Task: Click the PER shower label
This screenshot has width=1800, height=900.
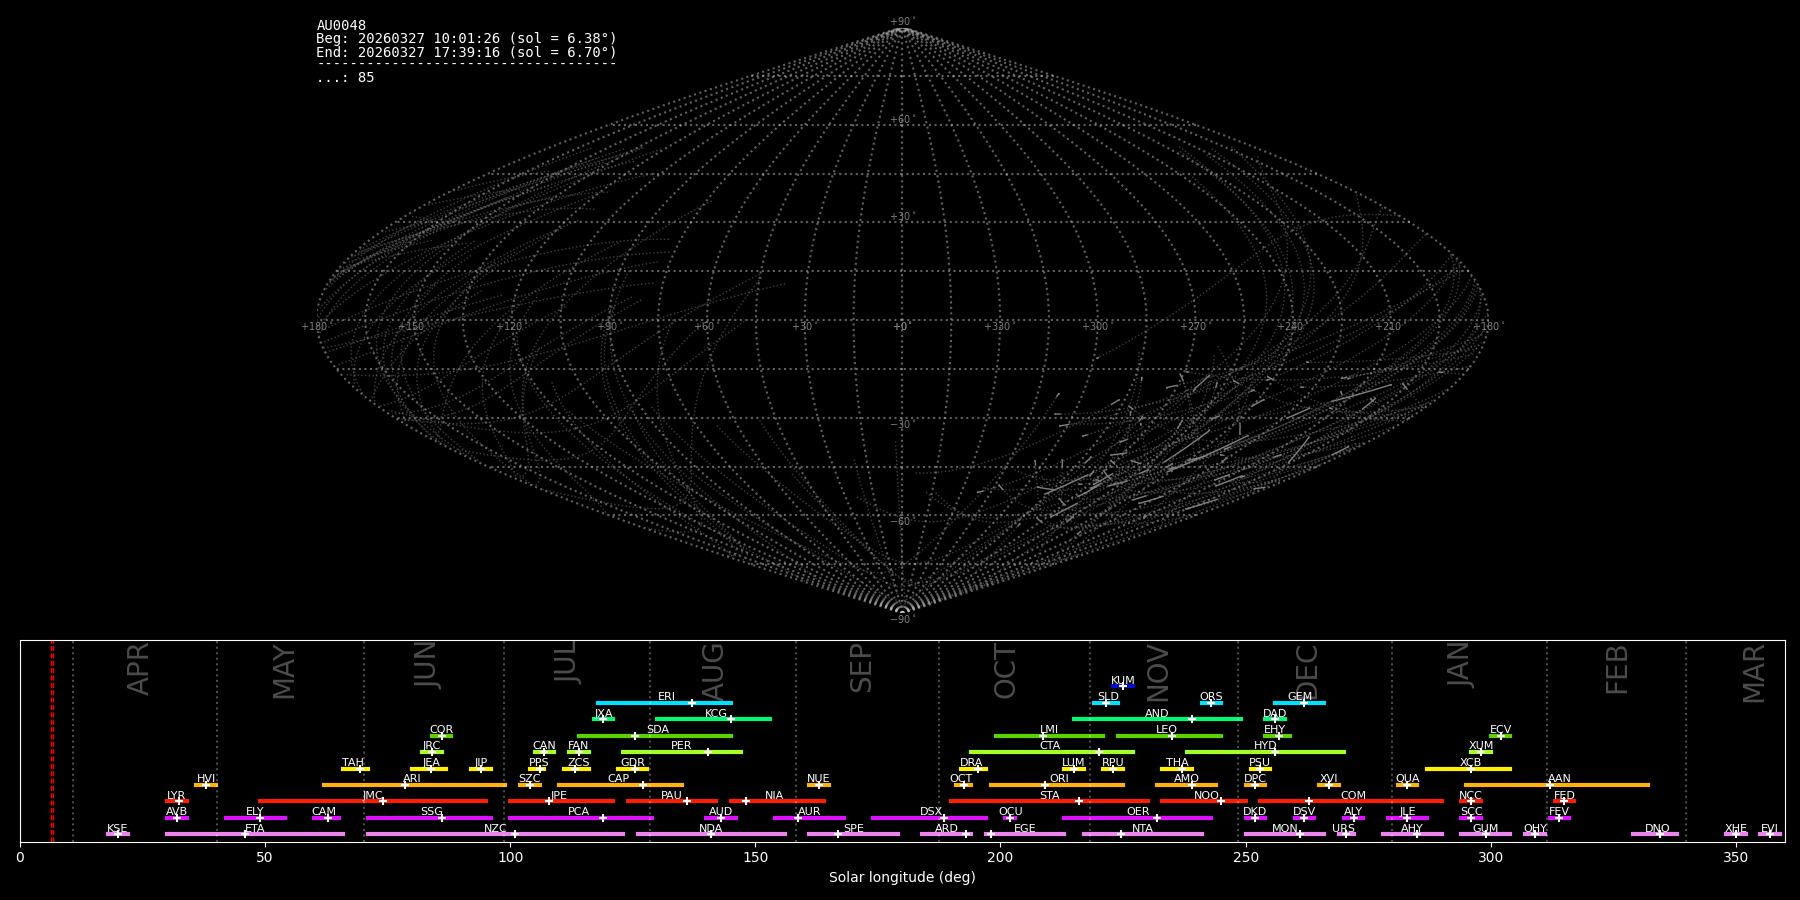Action: click(681, 746)
